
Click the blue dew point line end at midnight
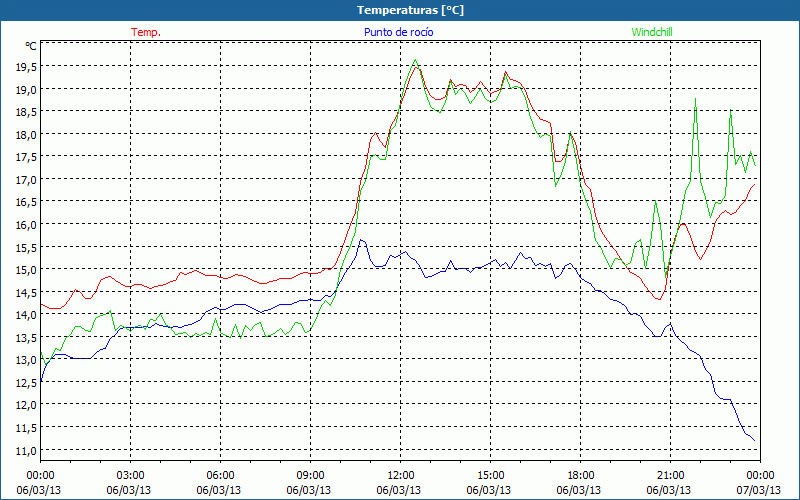tap(754, 441)
